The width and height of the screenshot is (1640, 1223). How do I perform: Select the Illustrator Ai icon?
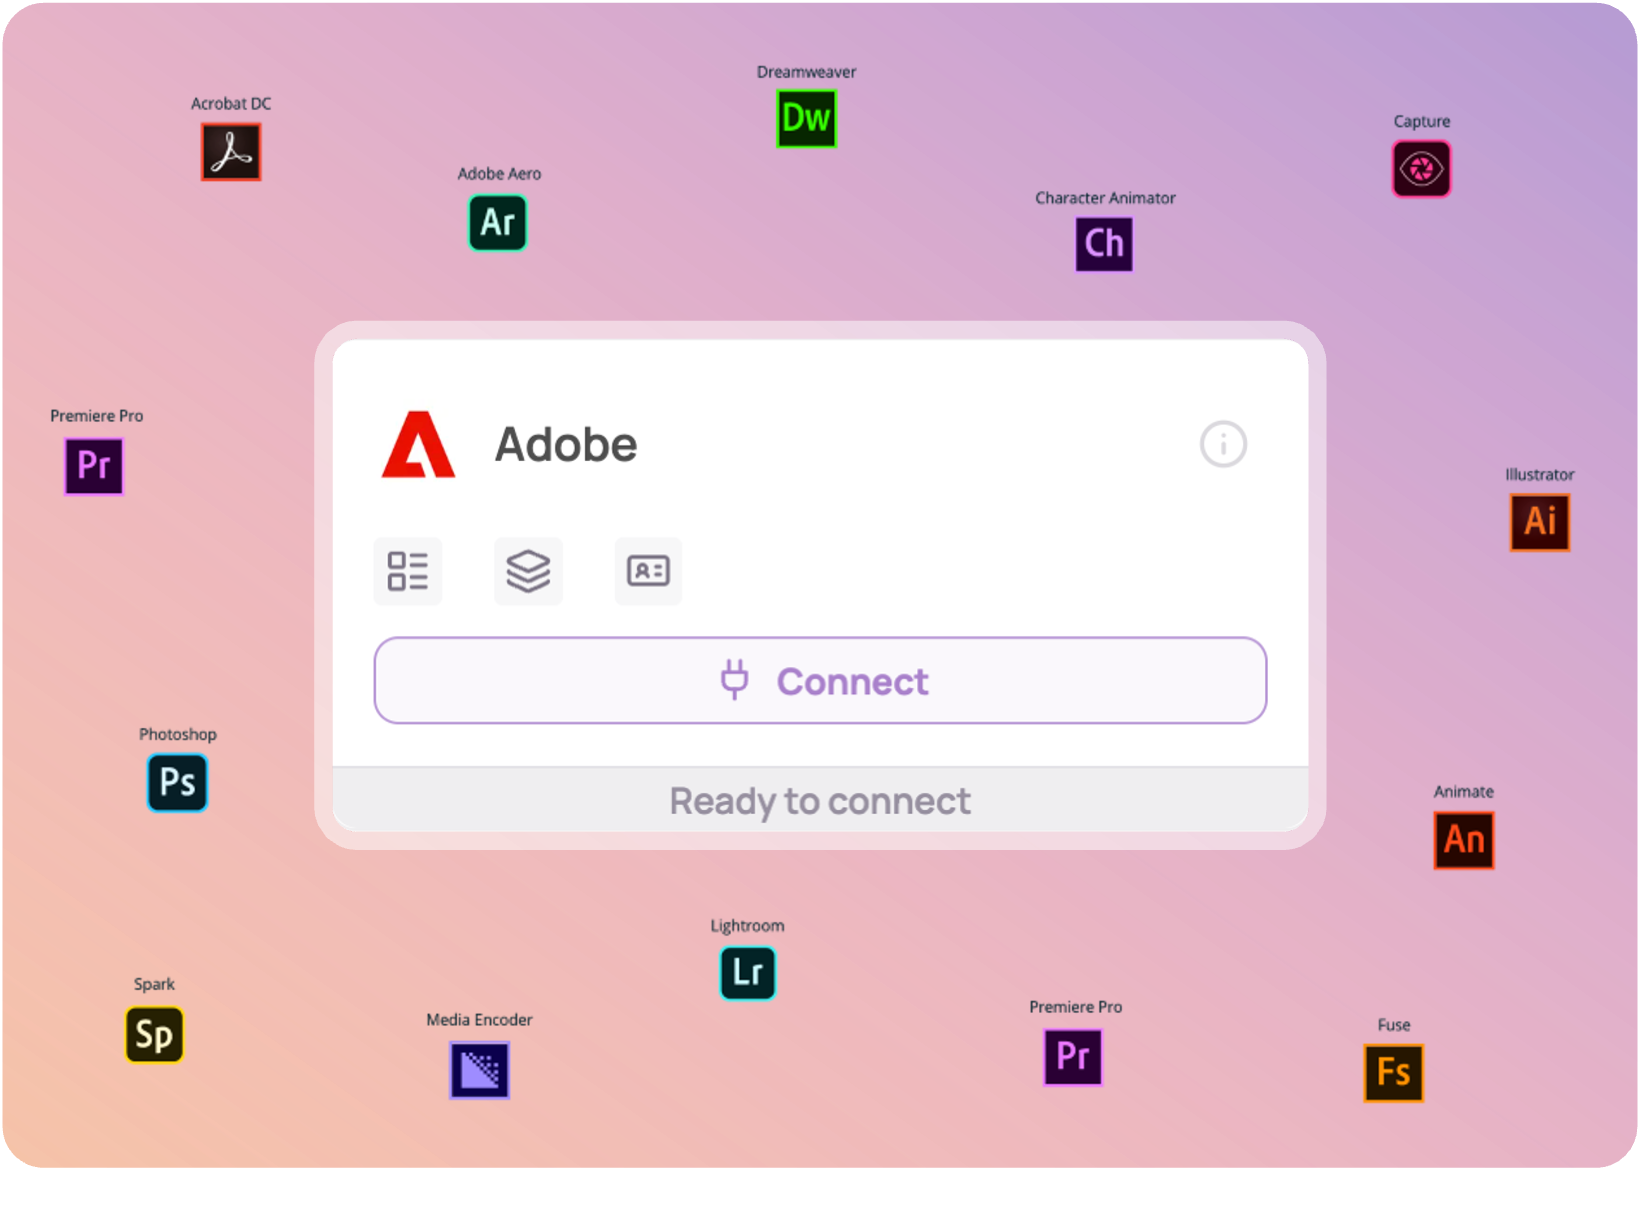[x=1539, y=522]
